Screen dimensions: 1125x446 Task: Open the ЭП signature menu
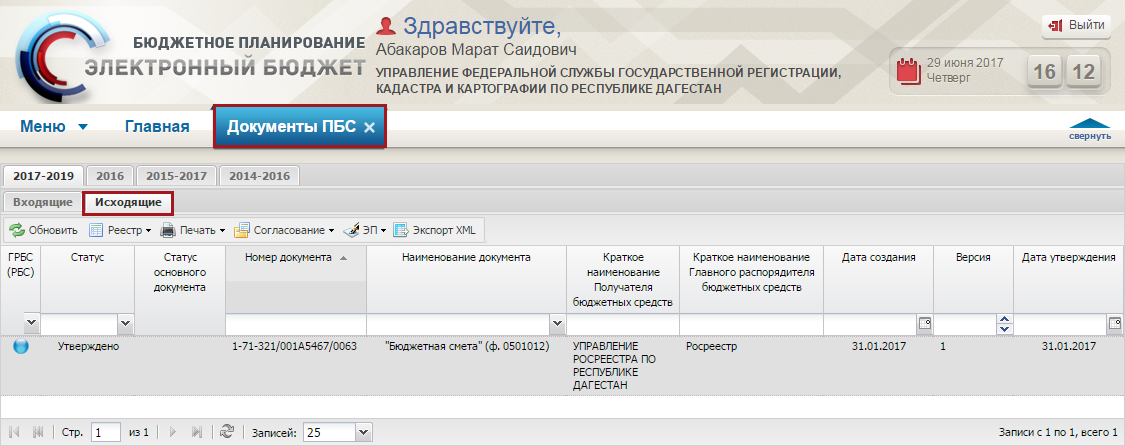[365, 230]
